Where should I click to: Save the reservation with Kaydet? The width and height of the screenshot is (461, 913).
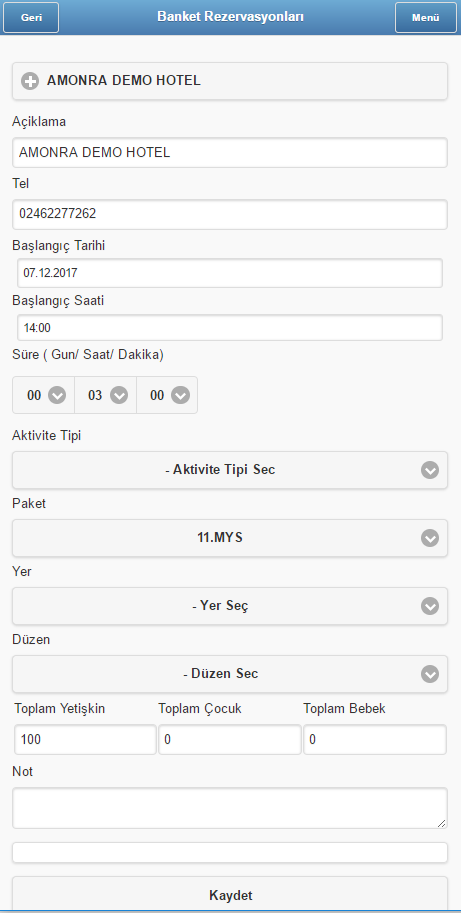(x=230, y=894)
